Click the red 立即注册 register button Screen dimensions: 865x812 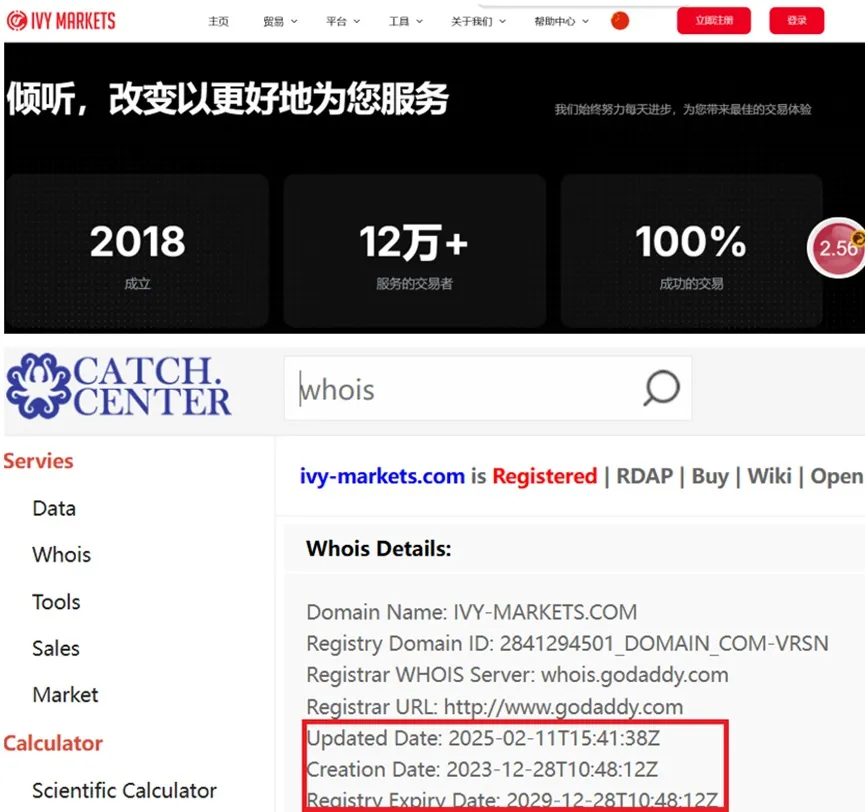pyautogui.click(x=714, y=20)
